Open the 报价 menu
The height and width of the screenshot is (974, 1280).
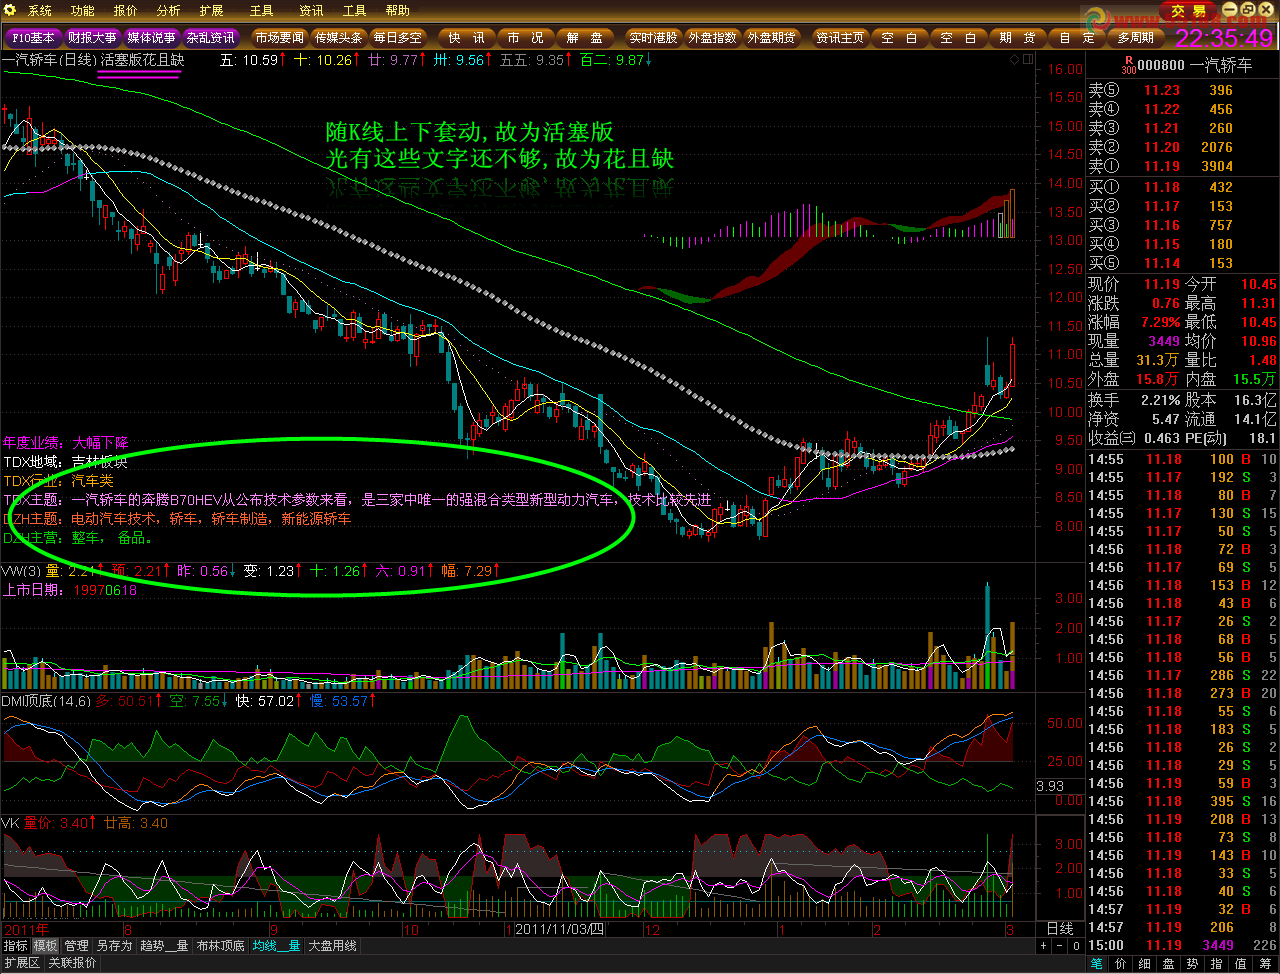click(x=125, y=11)
